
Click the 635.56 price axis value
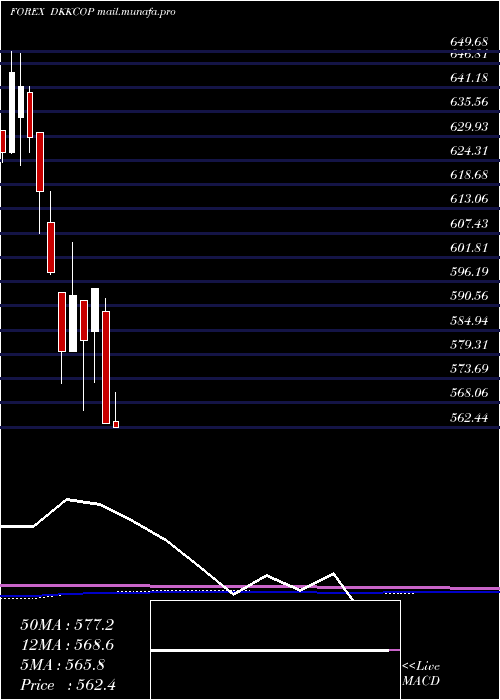click(469, 102)
